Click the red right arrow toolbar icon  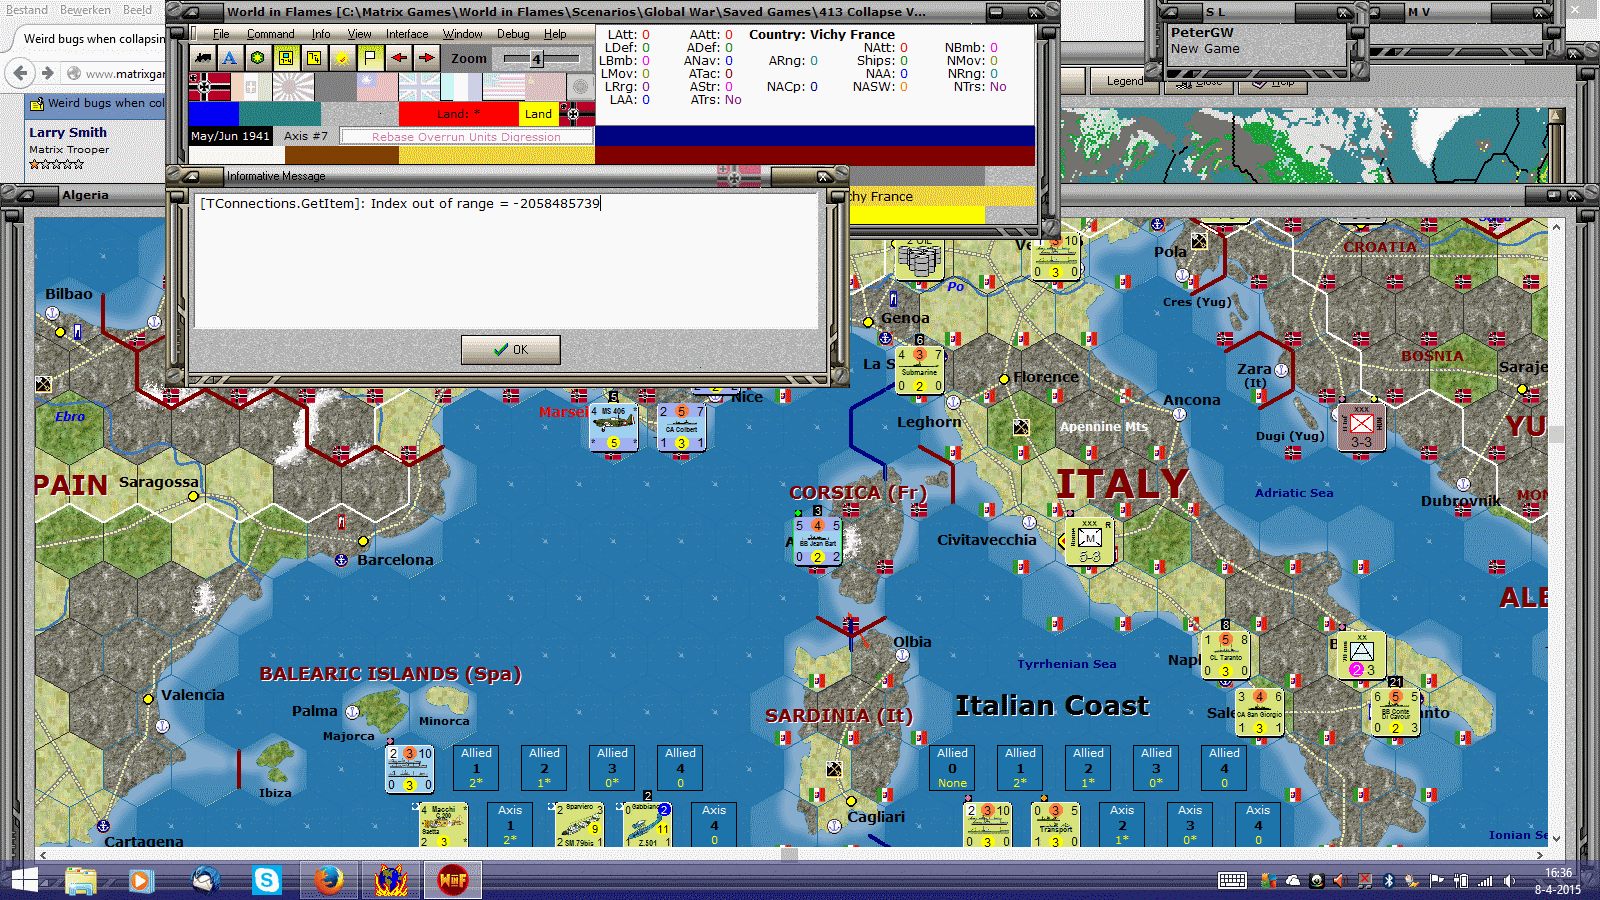click(x=426, y=58)
